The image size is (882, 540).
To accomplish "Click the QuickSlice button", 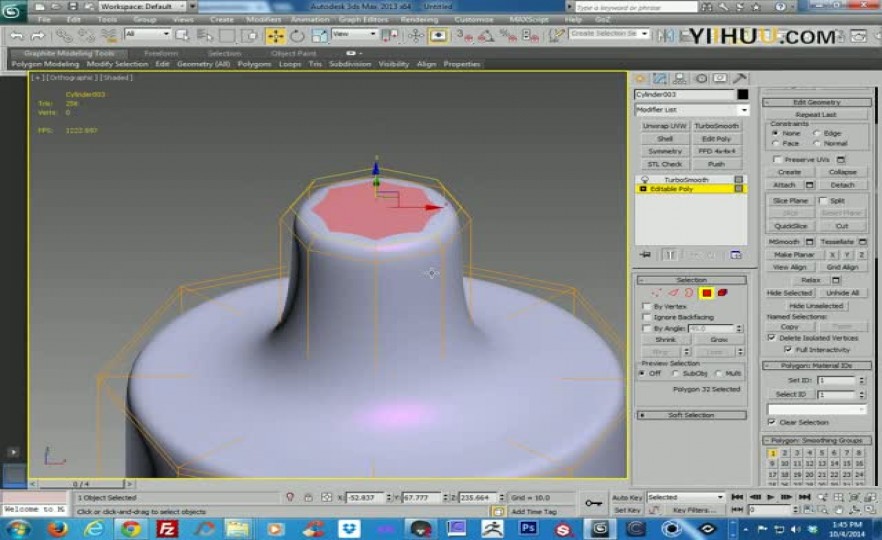I will tap(791, 226).
